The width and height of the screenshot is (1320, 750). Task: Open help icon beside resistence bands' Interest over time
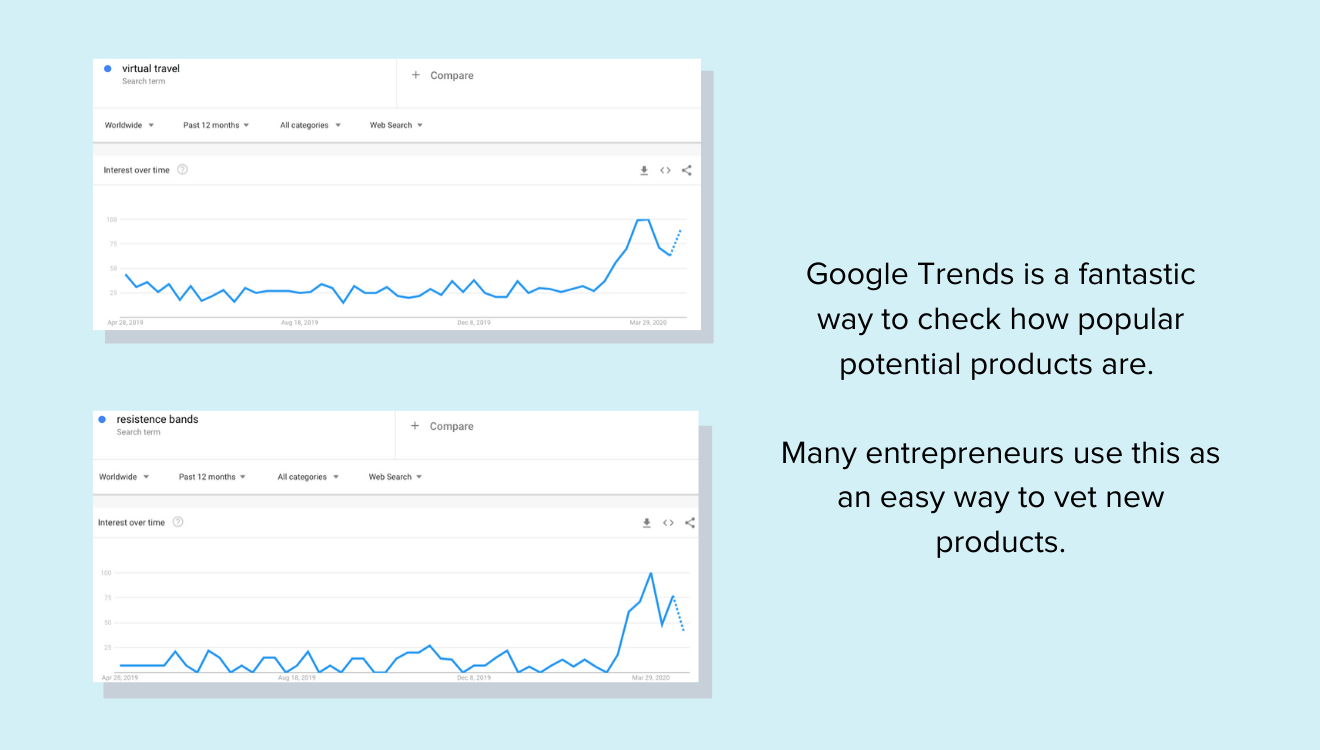(x=178, y=522)
